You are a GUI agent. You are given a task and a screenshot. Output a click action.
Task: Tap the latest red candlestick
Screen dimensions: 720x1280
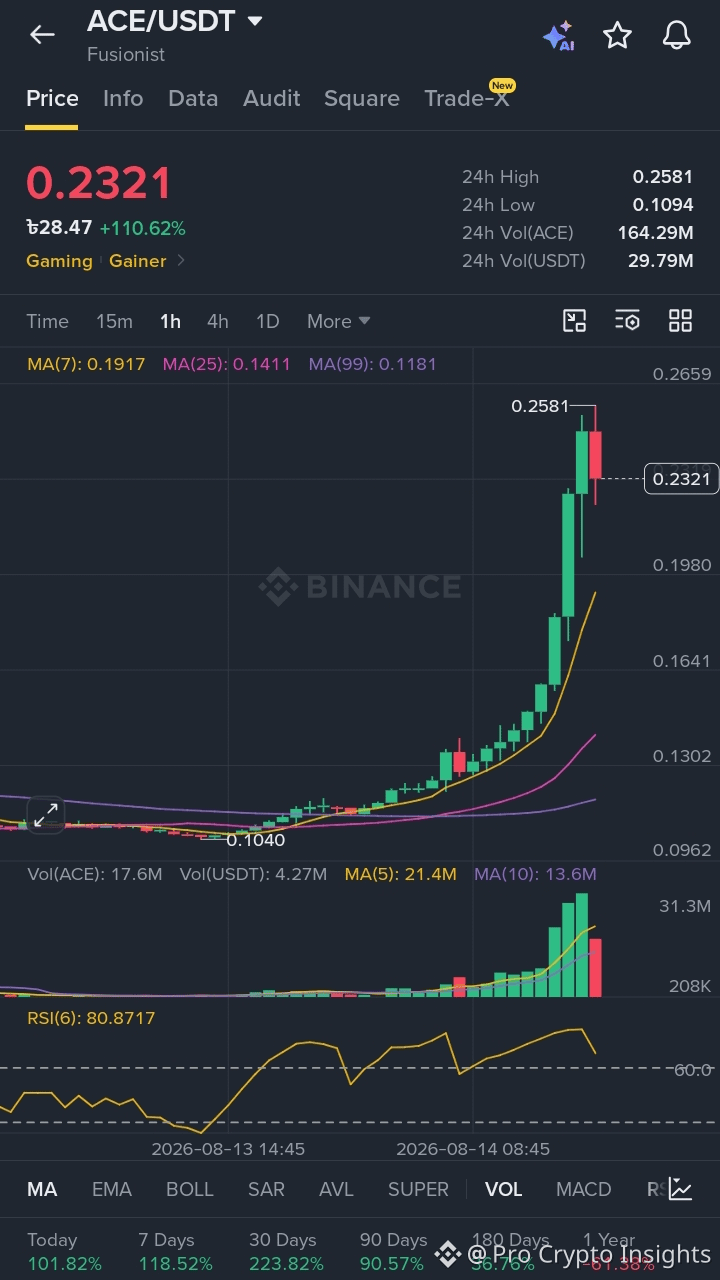pyautogui.click(x=595, y=455)
